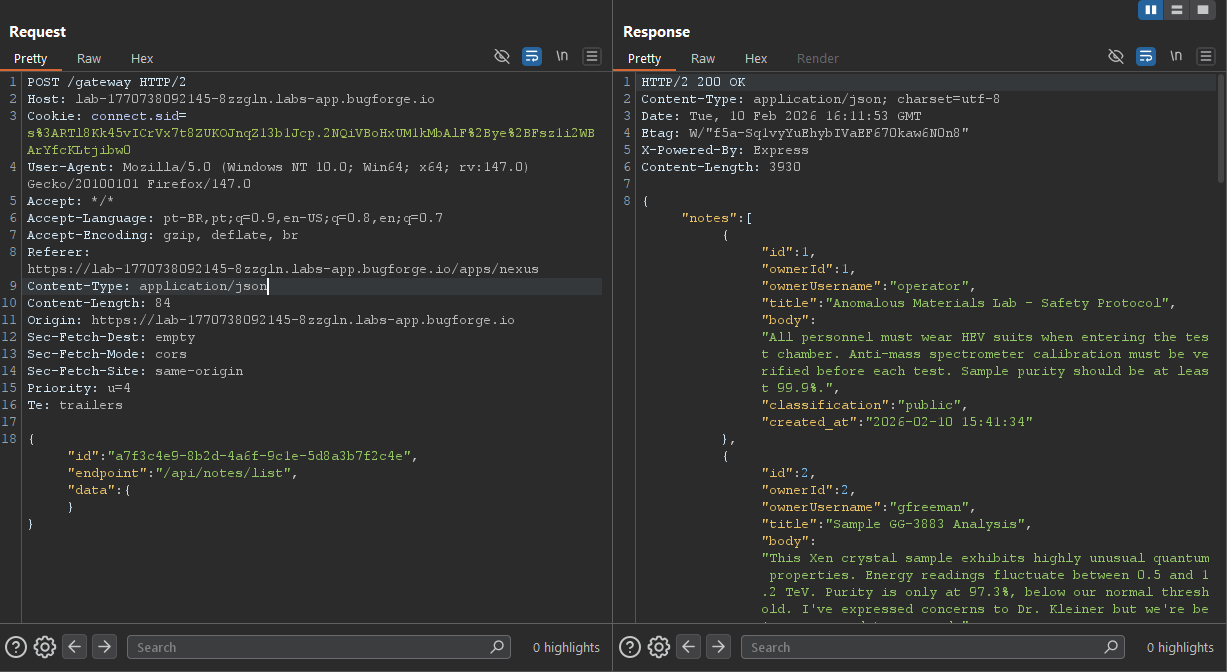
Task: Click the Accept-Language header line
Action: click(235, 218)
